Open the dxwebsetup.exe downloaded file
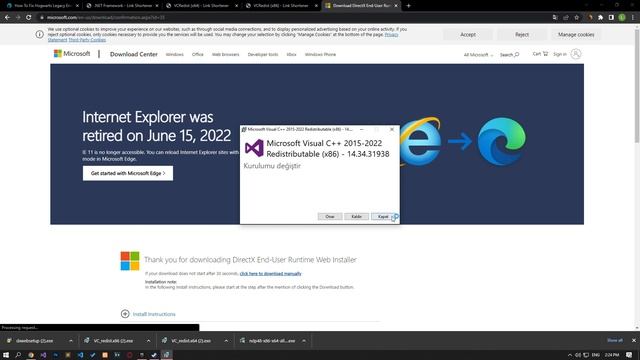The width and height of the screenshot is (640, 360). coord(34,341)
